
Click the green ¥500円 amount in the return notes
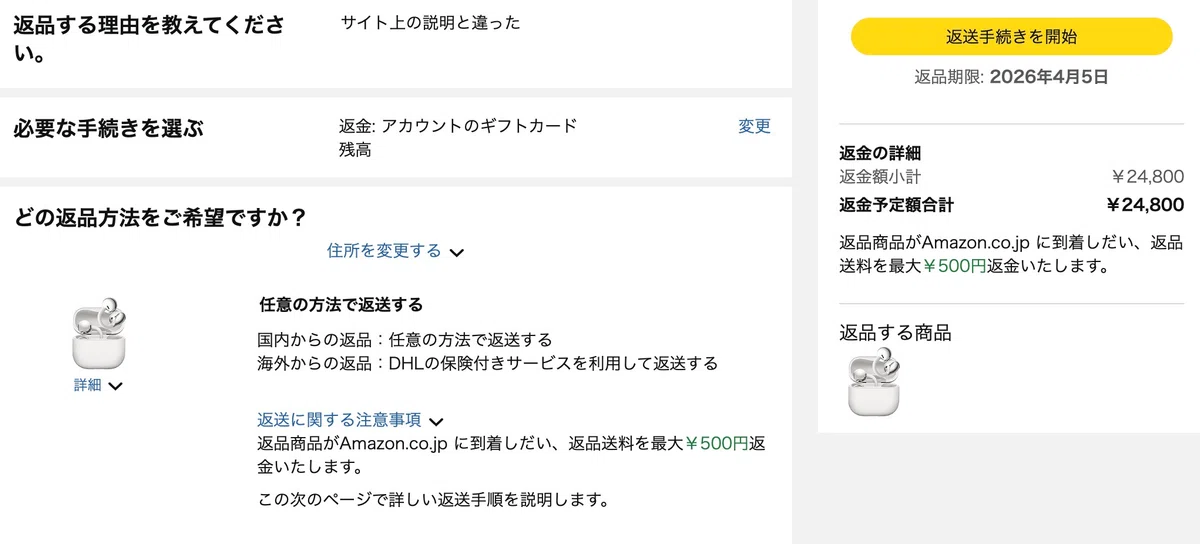click(716, 444)
